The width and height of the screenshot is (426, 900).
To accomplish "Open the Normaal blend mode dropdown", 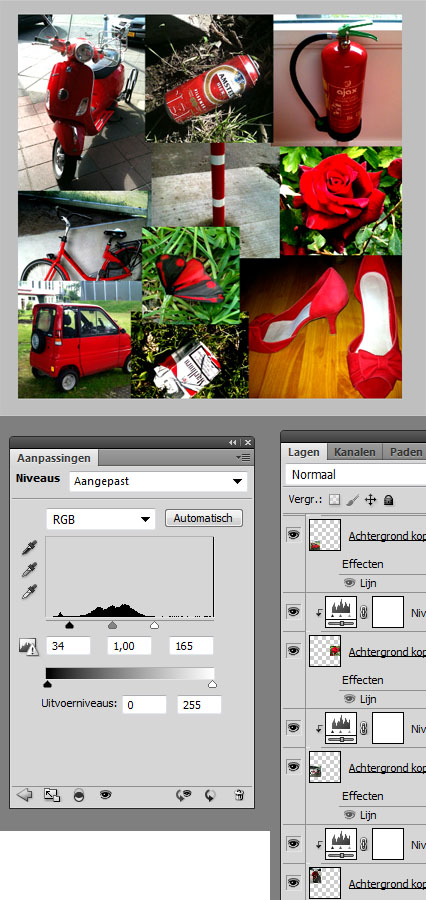I will [x=356, y=475].
